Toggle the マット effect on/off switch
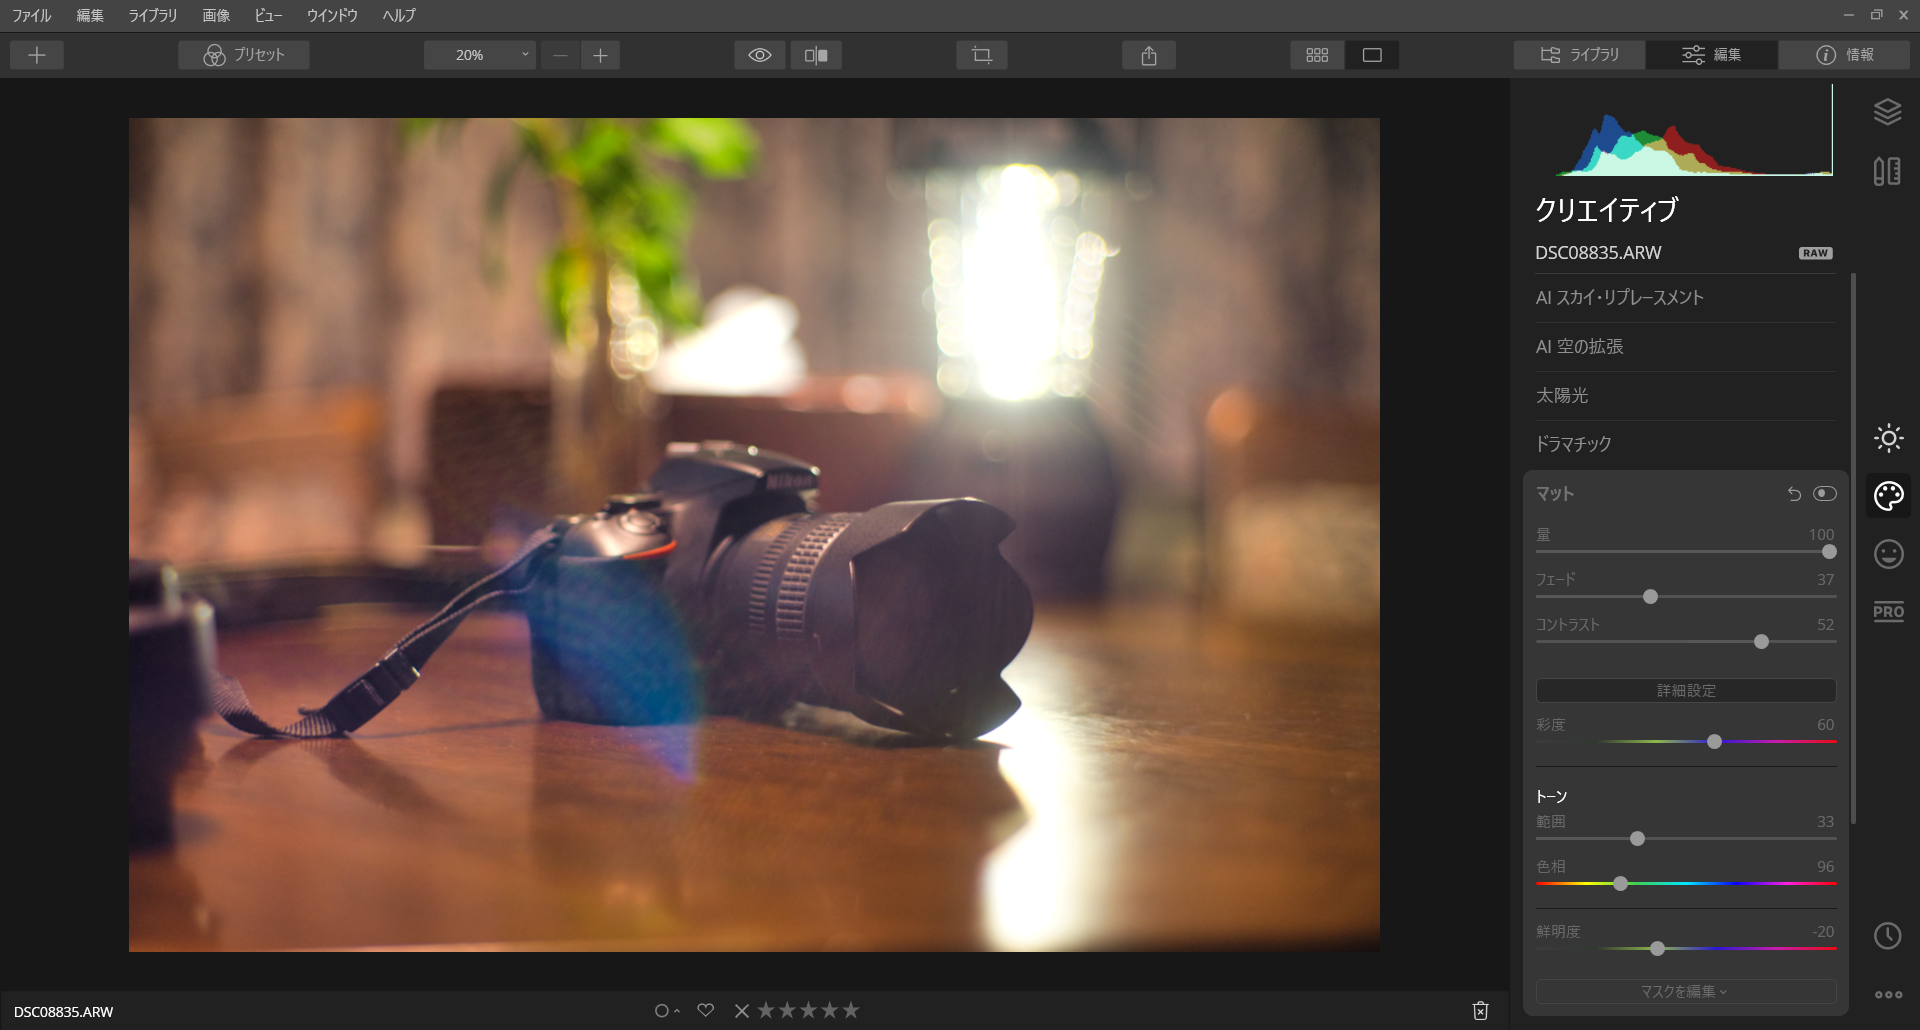The image size is (1920, 1030). (x=1825, y=494)
